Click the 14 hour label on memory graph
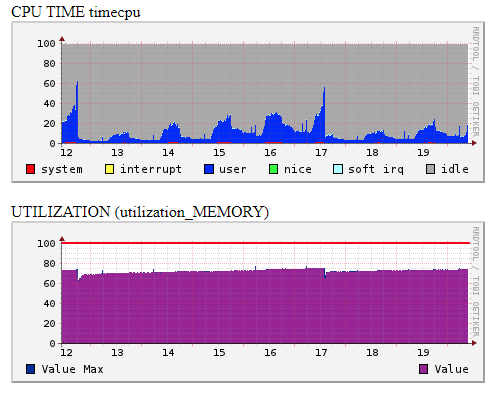The height and width of the screenshot is (396, 493). click(x=168, y=353)
